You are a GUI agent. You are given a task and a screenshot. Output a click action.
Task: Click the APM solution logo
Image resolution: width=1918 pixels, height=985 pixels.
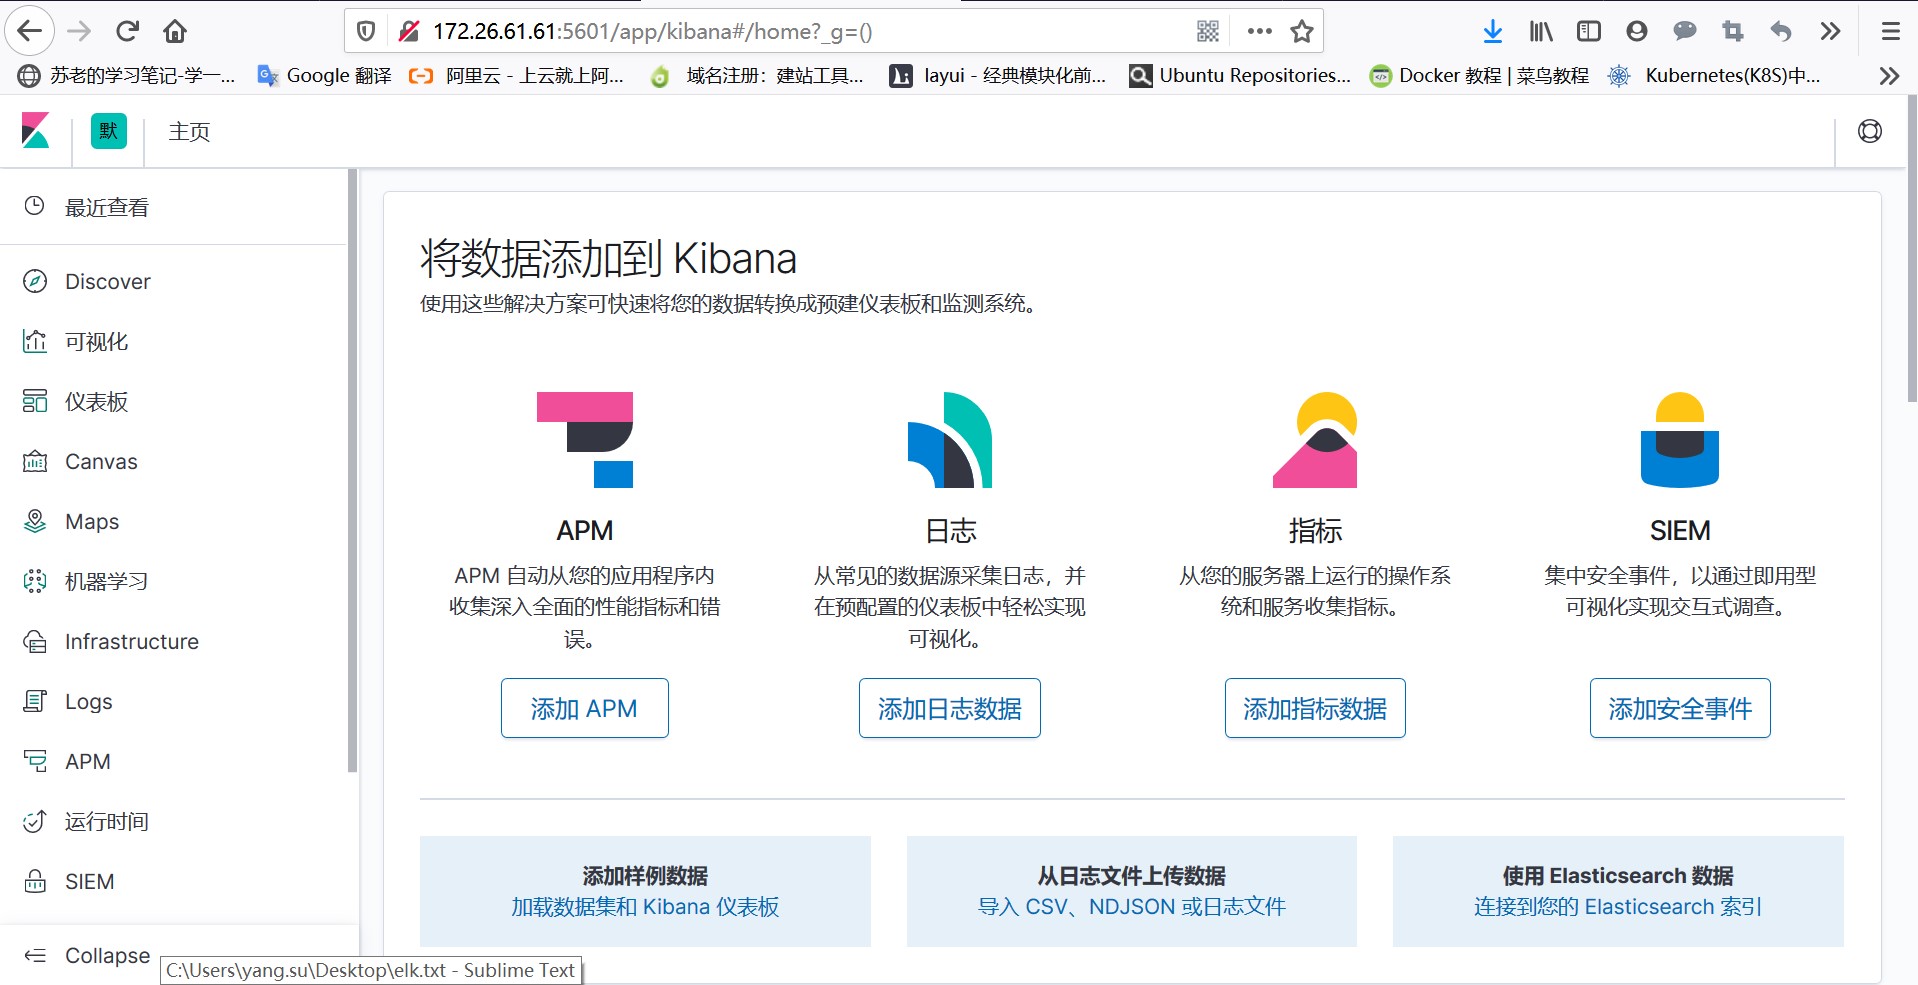click(585, 440)
